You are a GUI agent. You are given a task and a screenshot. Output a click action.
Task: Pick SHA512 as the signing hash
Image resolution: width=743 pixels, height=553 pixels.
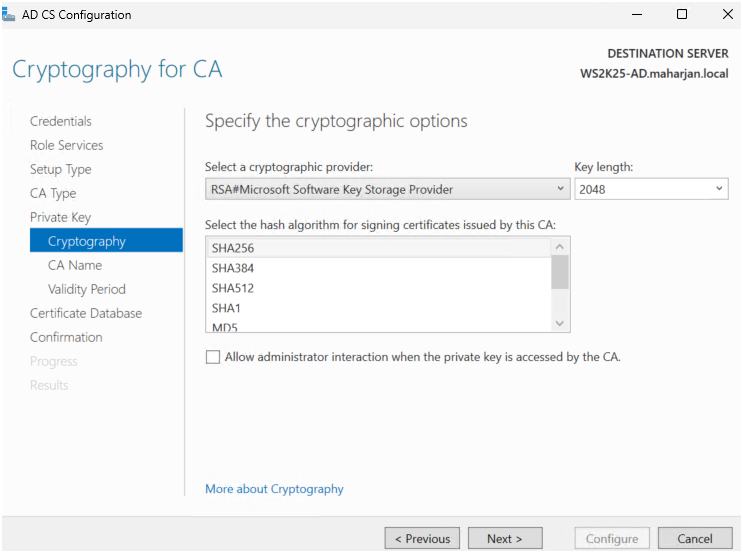tap(233, 288)
